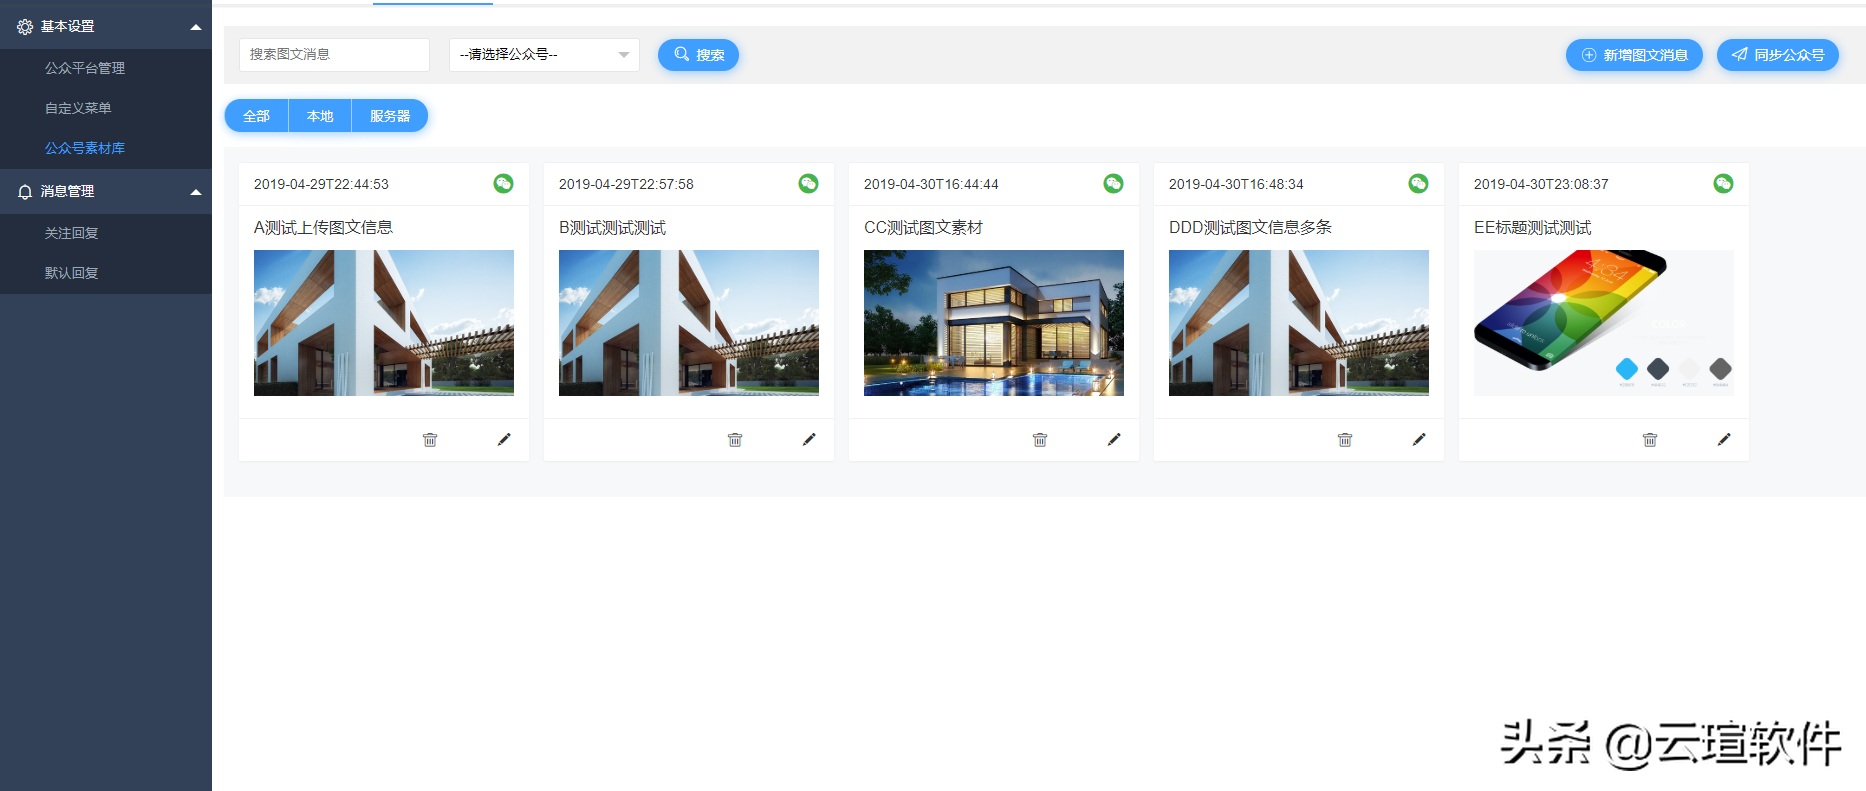The image size is (1866, 791).
Task: Focus the 搜索图文消息 input field
Action: point(334,55)
